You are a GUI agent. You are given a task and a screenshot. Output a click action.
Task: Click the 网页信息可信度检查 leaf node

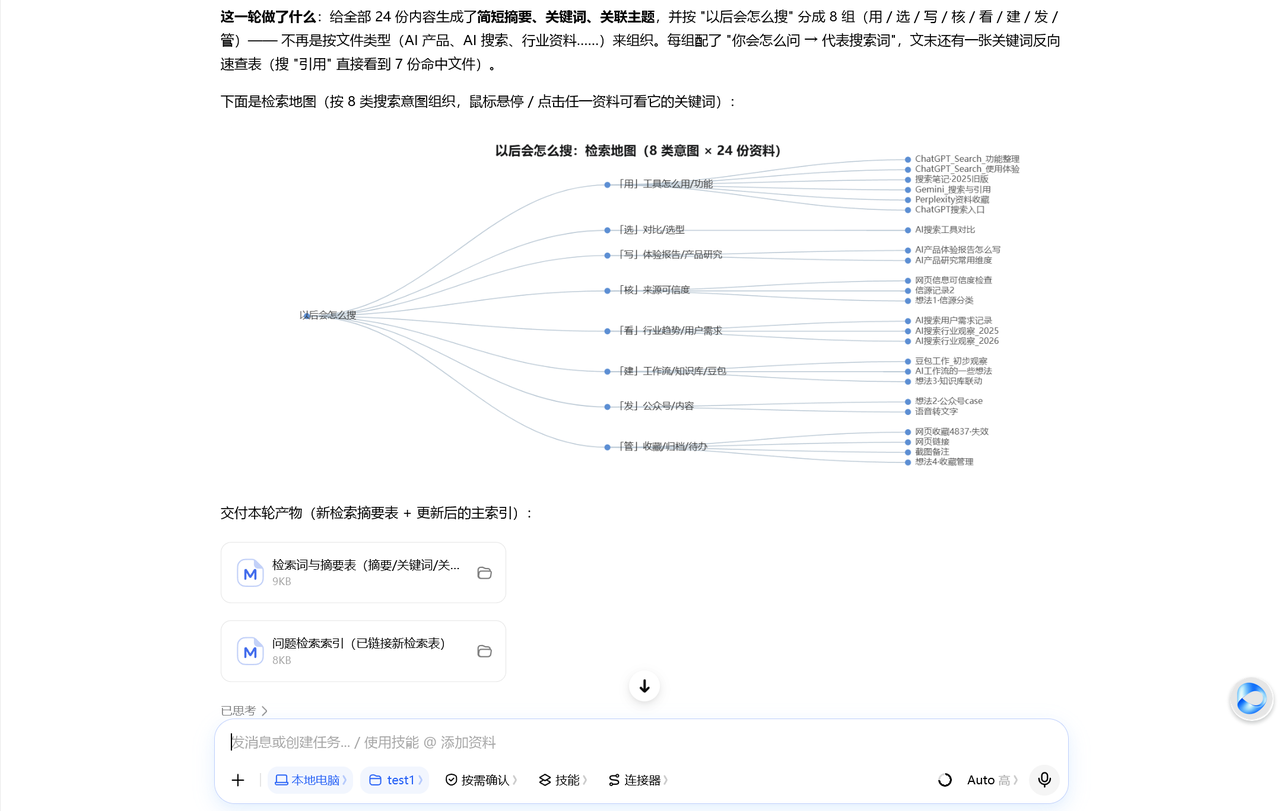pos(949,280)
